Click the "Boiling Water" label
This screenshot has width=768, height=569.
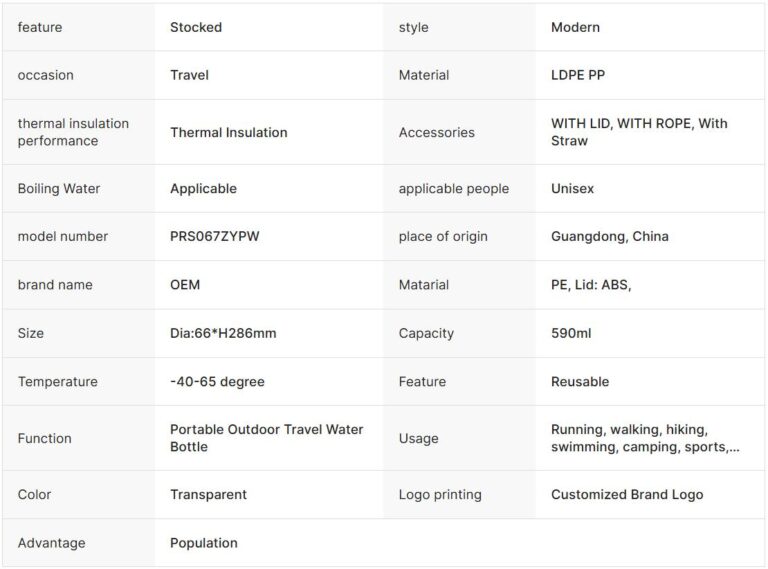click(59, 188)
